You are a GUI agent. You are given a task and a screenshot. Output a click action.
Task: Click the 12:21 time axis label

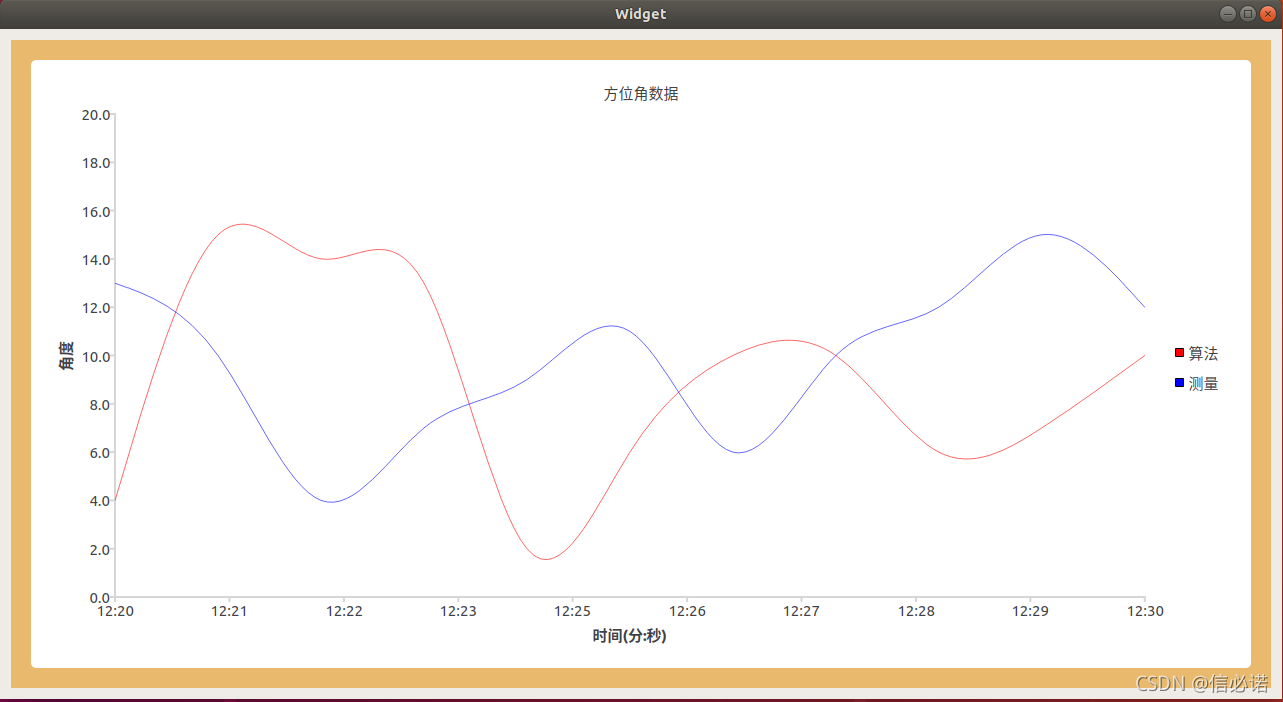point(229,610)
